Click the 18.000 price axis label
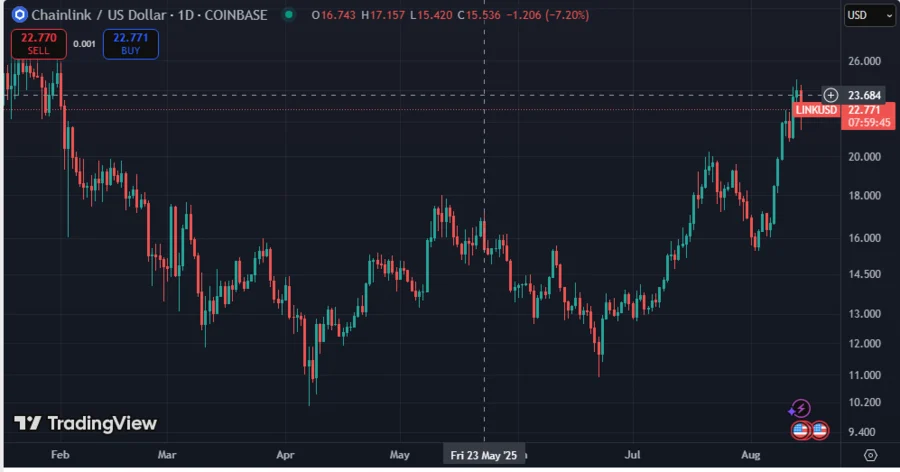 pos(864,196)
